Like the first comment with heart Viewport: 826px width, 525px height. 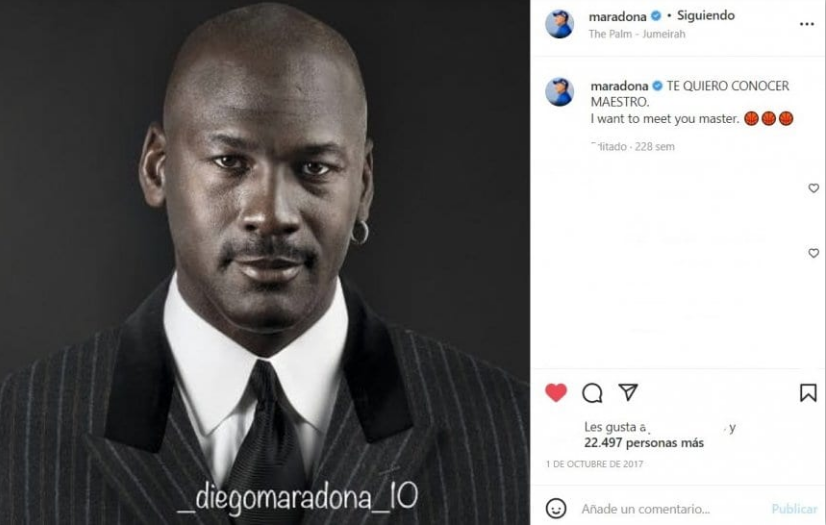pos(813,188)
